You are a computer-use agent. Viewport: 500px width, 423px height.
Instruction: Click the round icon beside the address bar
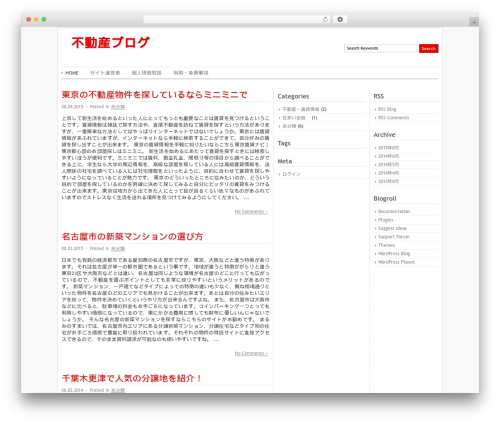[340, 19]
